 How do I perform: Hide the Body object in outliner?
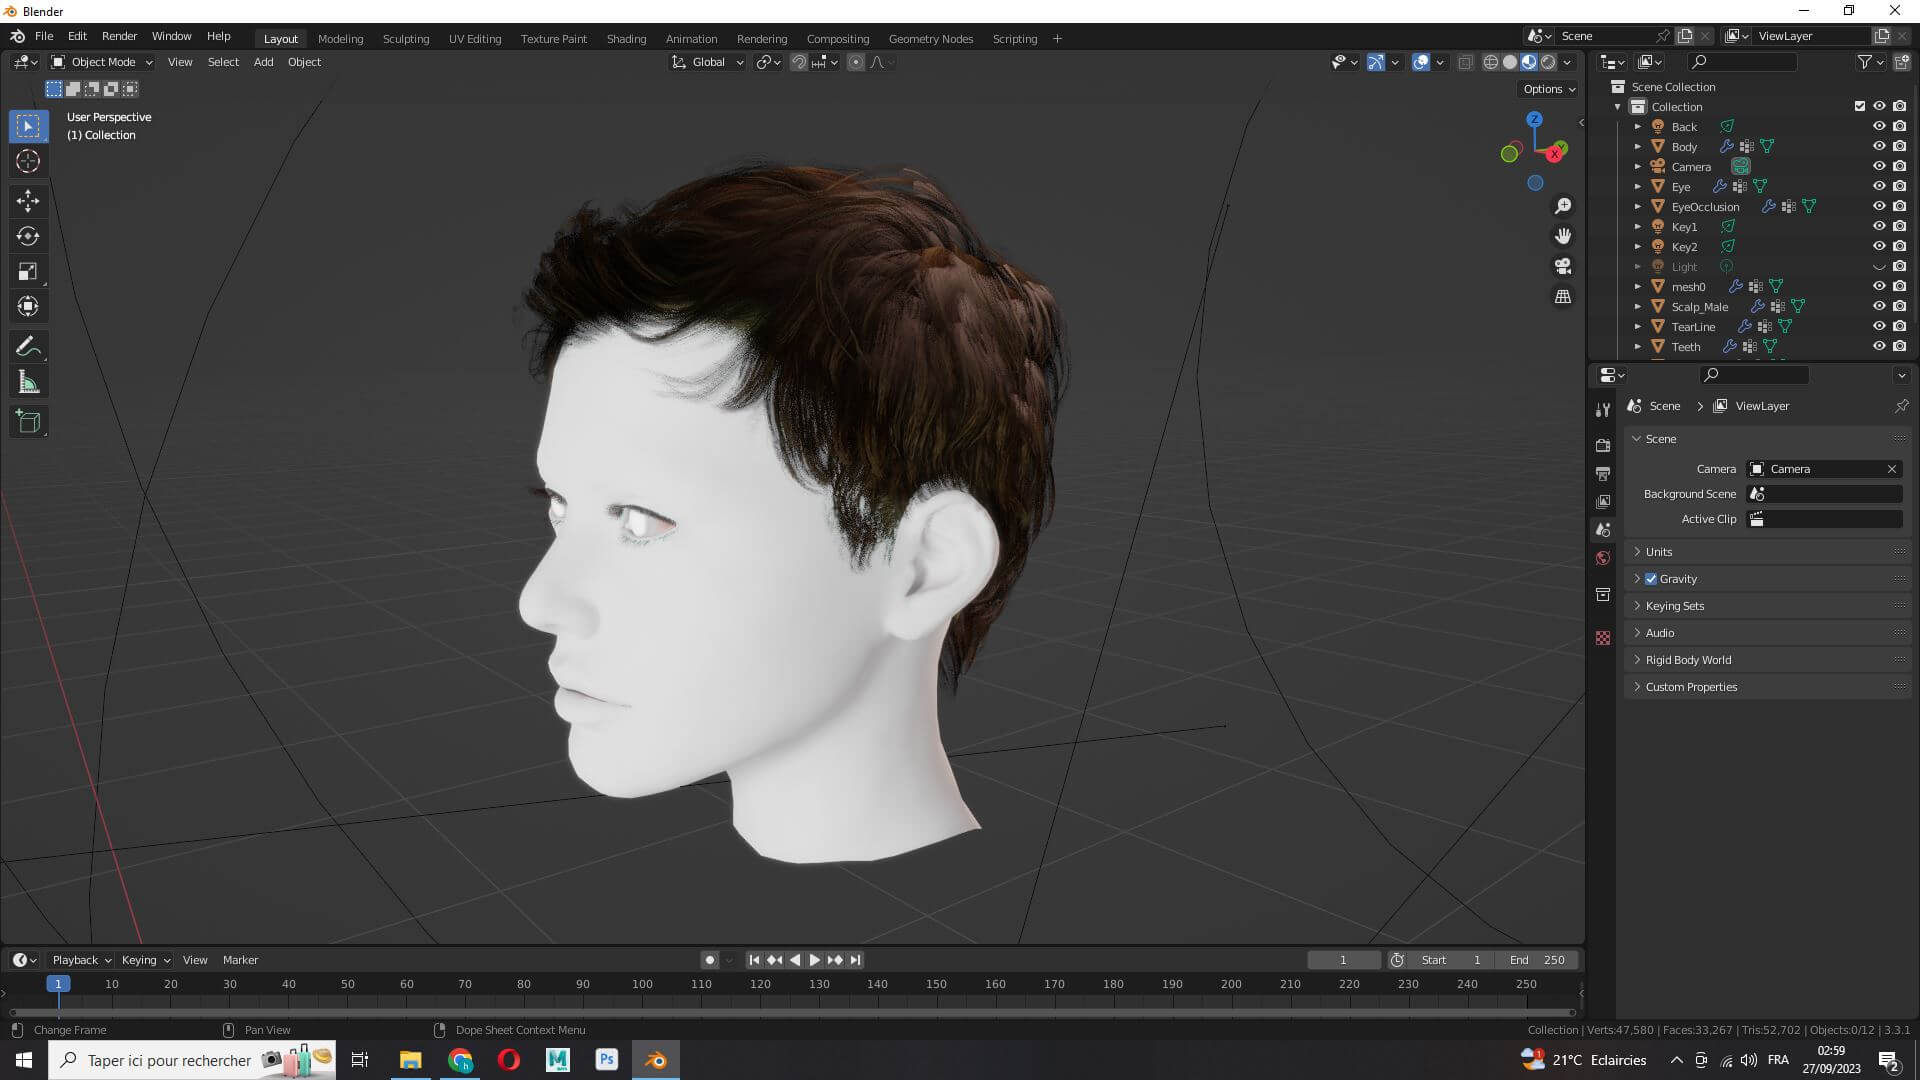click(x=1879, y=146)
